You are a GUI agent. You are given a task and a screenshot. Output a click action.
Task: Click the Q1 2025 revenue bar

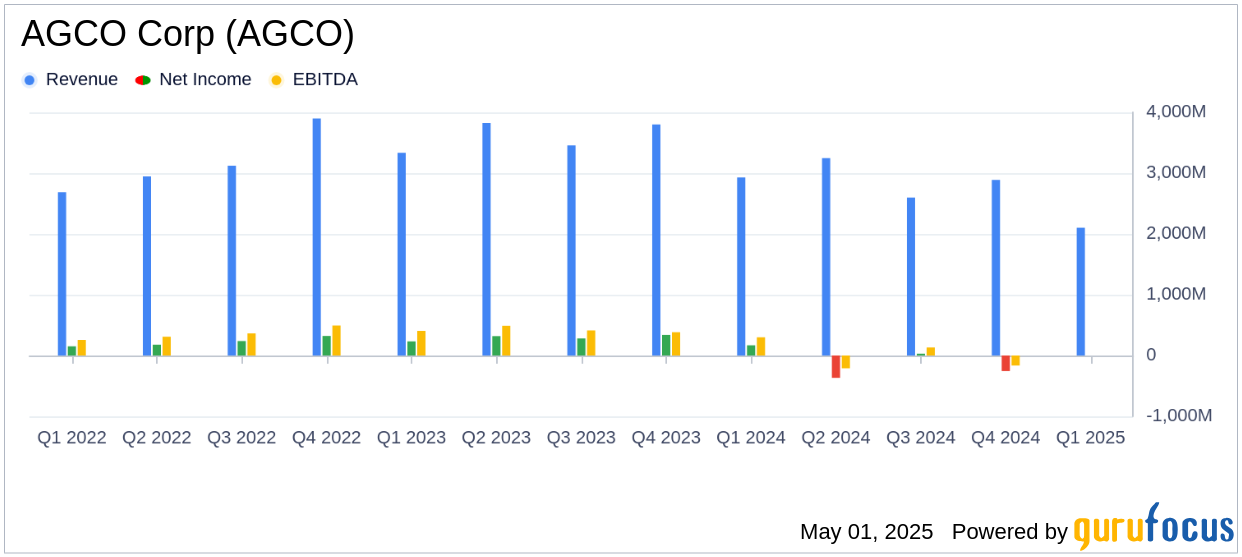click(x=1081, y=292)
